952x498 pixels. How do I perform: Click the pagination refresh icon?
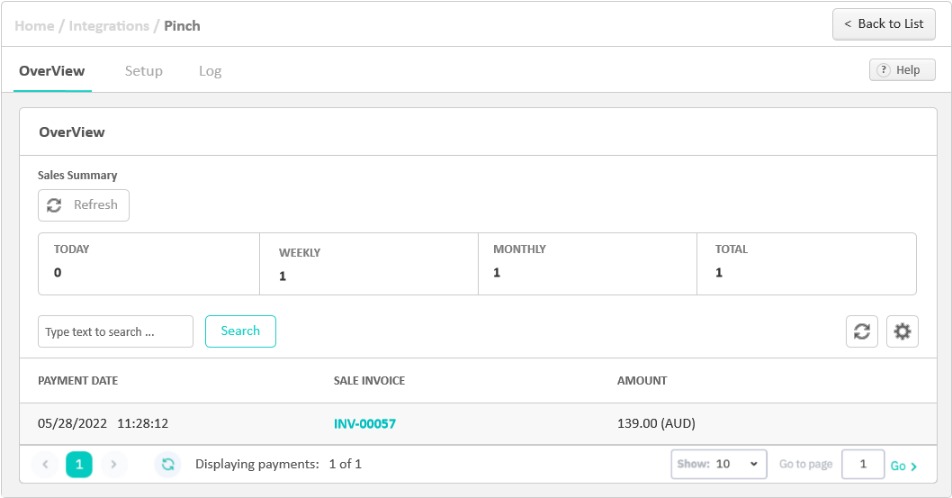[x=168, y=464]
